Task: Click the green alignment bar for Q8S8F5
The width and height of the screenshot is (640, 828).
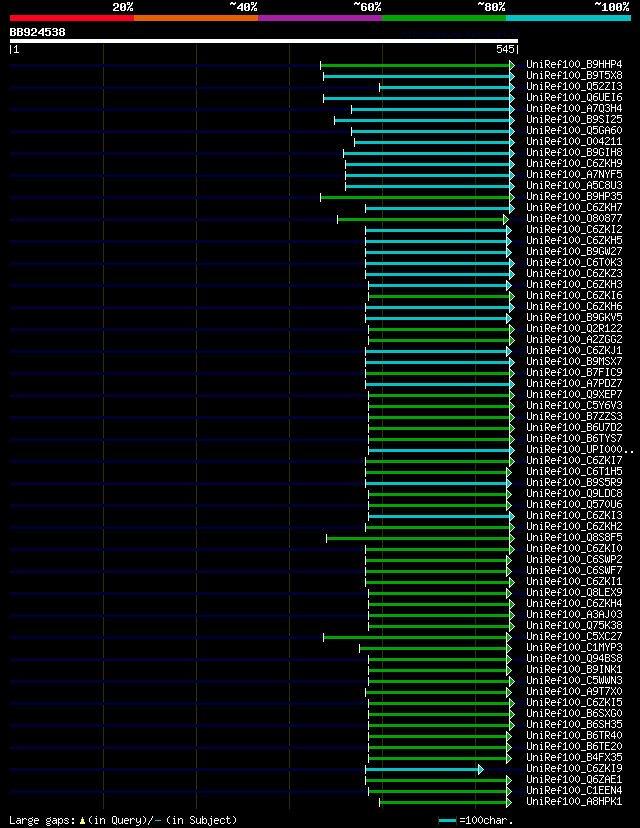Action: pyautogui.click(x=419, y=539)
